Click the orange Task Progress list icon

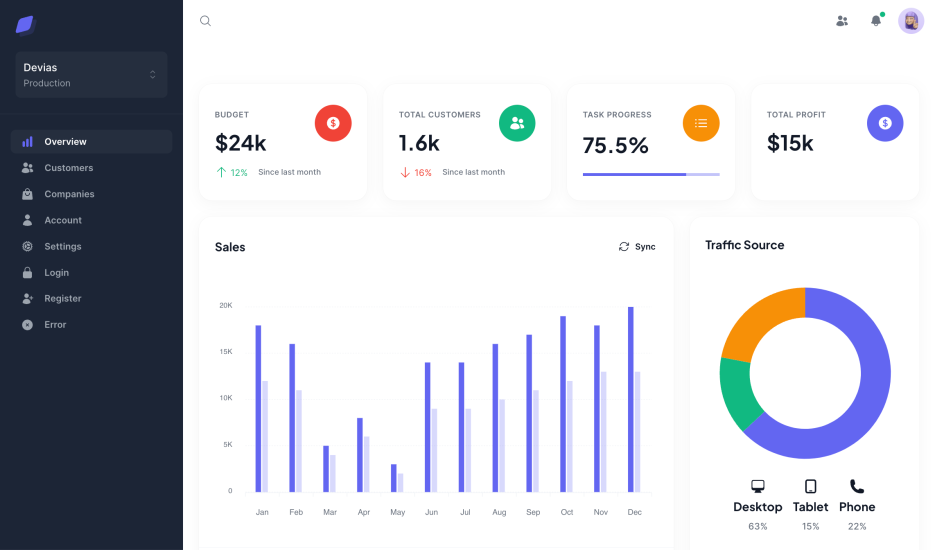701,123
